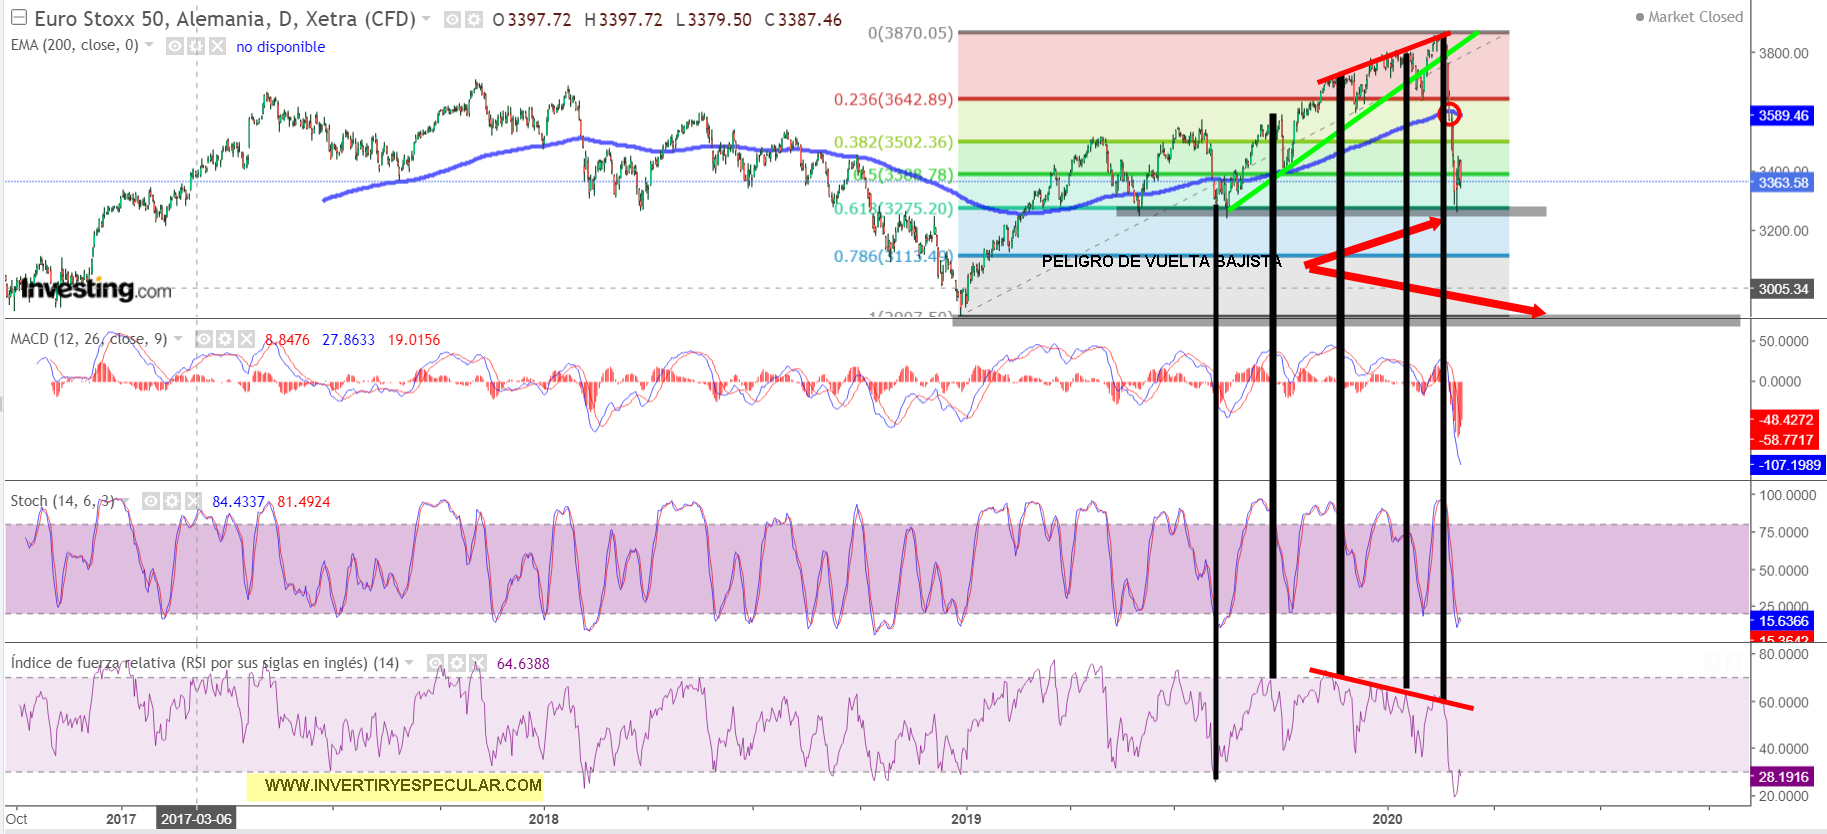This screenshot has width=1827, height=834.
Task: Expand the Euro Stoxx 50 title dropdown arrow
Action: 427,19
